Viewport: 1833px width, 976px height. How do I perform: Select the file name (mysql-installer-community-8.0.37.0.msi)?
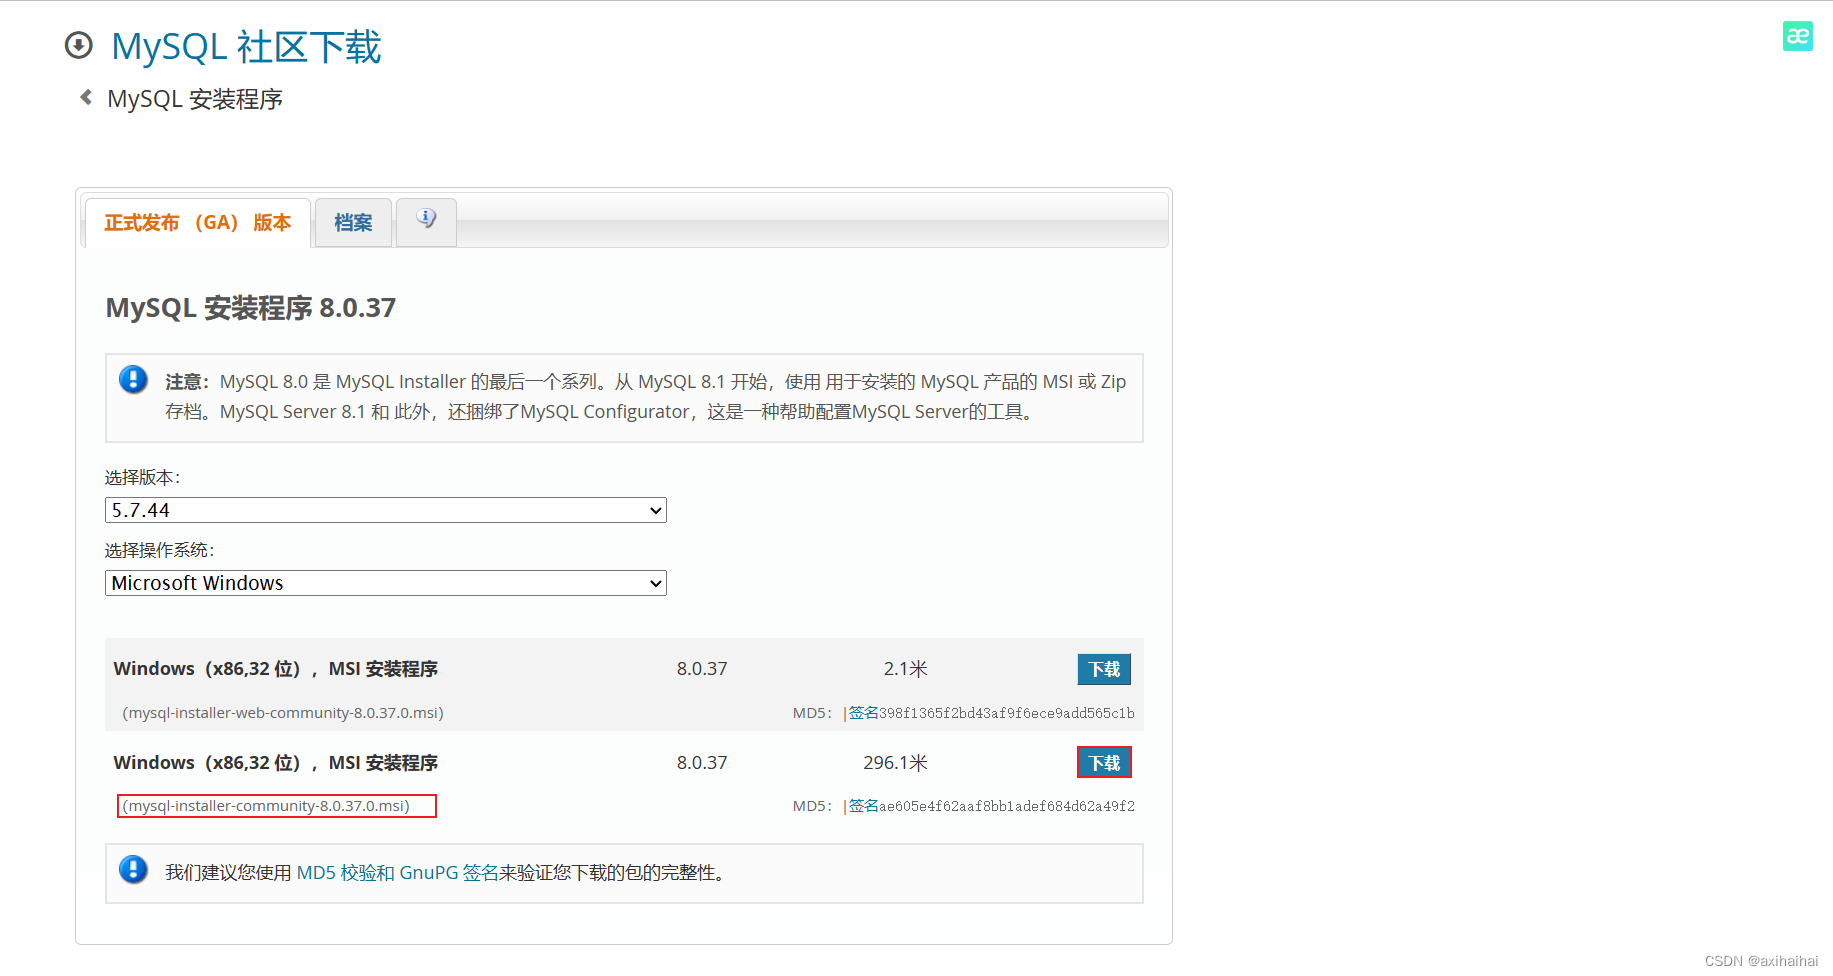point(266,806)
